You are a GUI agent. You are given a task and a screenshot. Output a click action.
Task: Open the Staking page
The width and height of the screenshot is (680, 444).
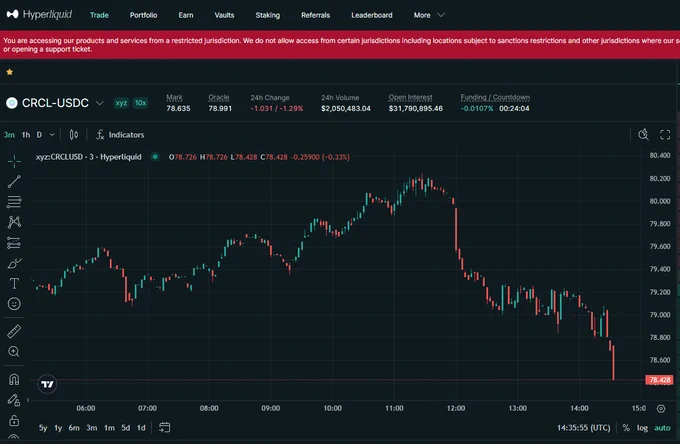coord(268,15)
